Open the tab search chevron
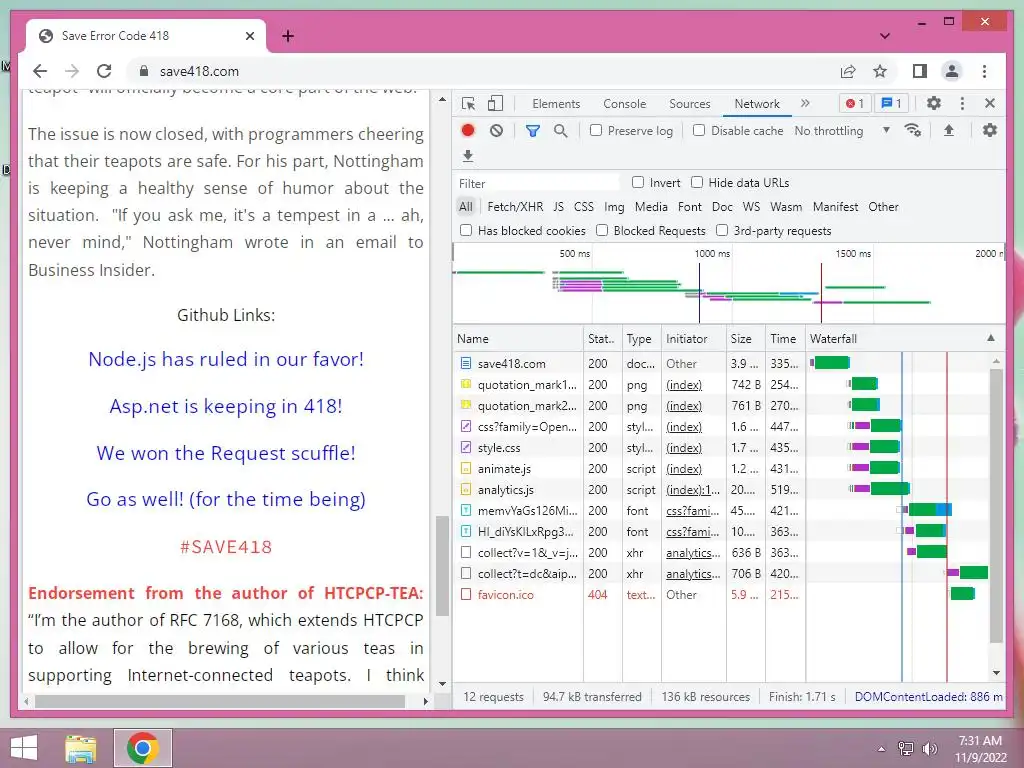1024x768 pixels. tap(885, 36)
